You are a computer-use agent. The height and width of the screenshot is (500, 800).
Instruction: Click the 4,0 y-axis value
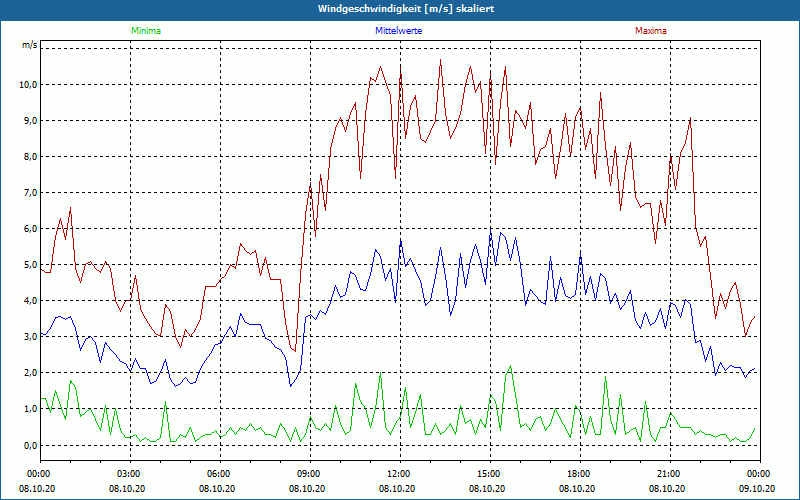coord(30,301)
